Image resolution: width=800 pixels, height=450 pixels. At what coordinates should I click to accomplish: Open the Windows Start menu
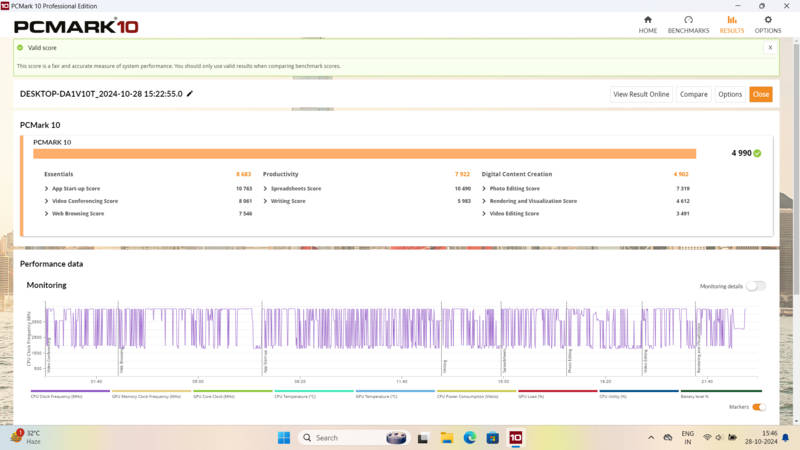[x=284, y=437]
